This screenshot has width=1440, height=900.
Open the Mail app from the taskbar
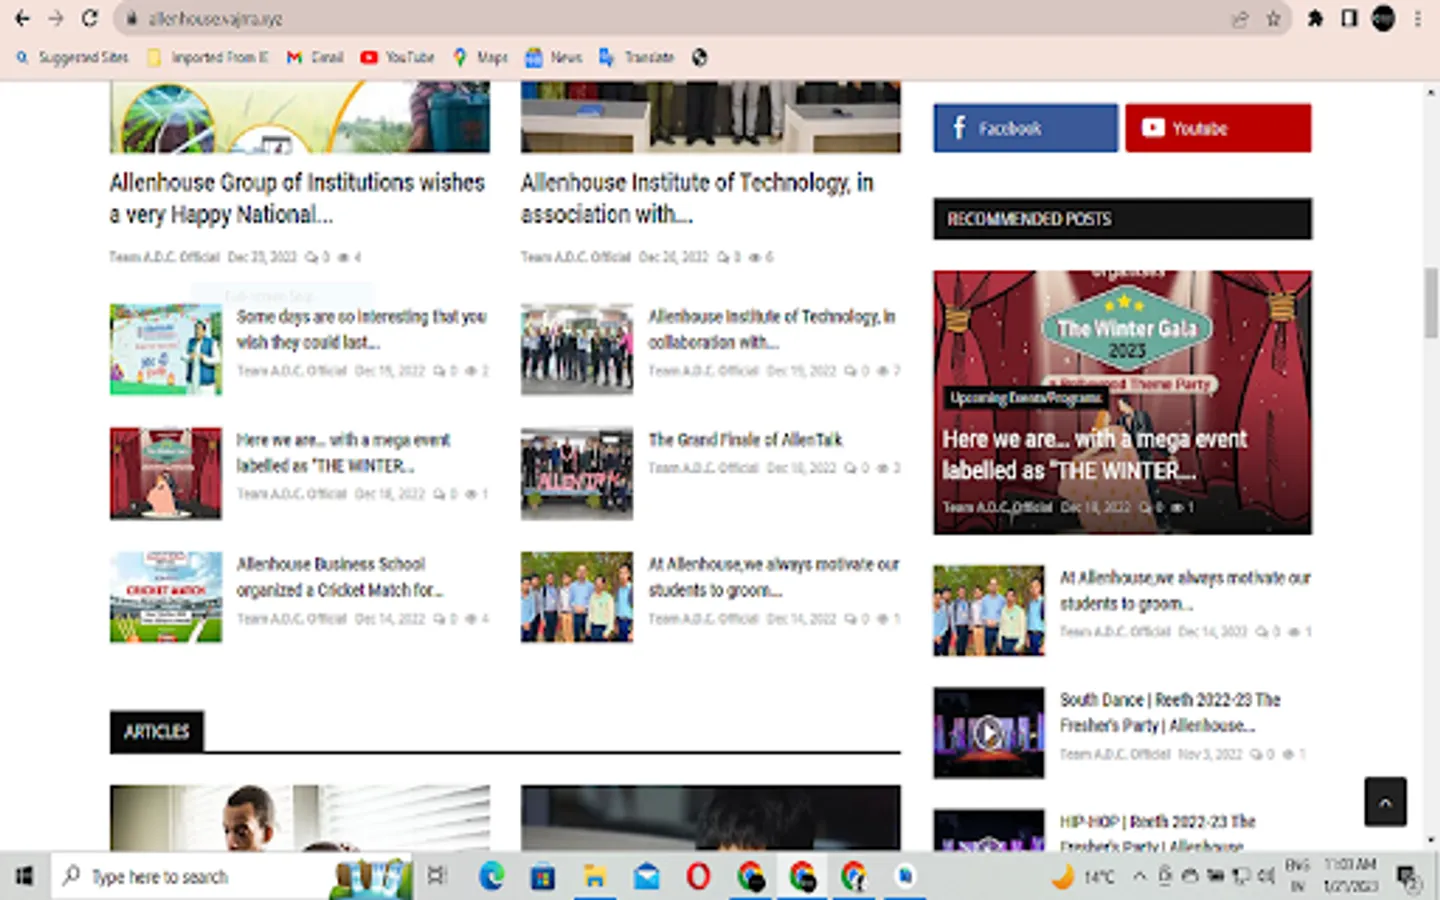[x=647, y=876]
